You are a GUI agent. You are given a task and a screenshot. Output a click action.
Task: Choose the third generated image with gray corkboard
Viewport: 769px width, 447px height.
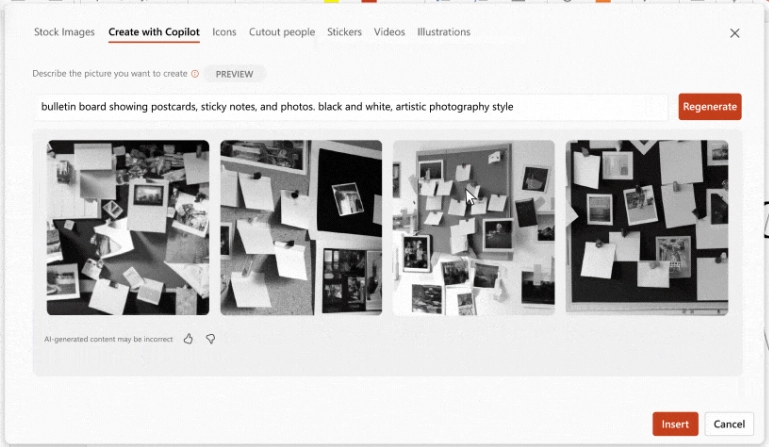(x=474, y=228)
